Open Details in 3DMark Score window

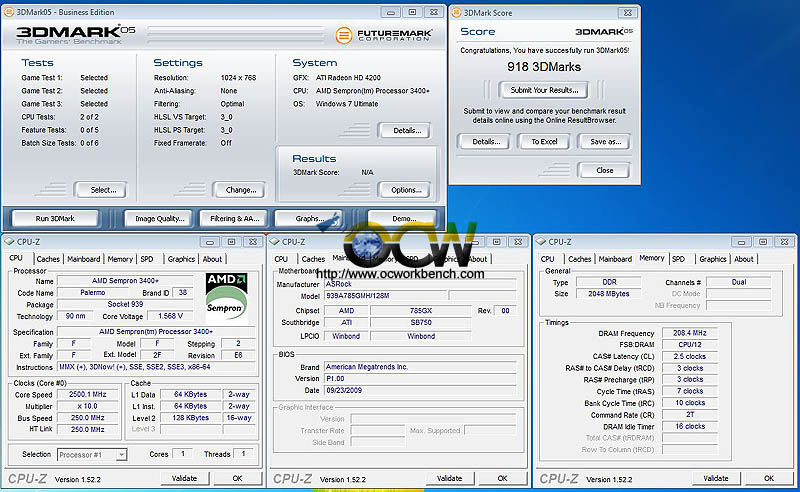(x=485, y=141)
